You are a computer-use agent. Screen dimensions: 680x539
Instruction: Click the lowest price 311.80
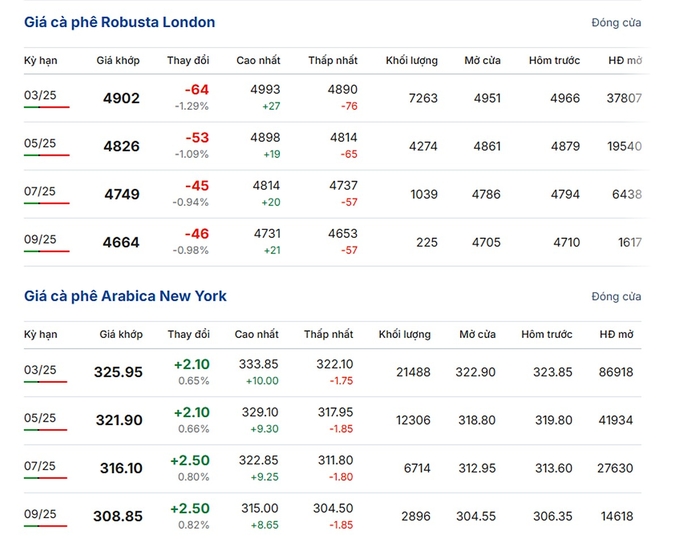pyautogui.click(x=336, y=461)
